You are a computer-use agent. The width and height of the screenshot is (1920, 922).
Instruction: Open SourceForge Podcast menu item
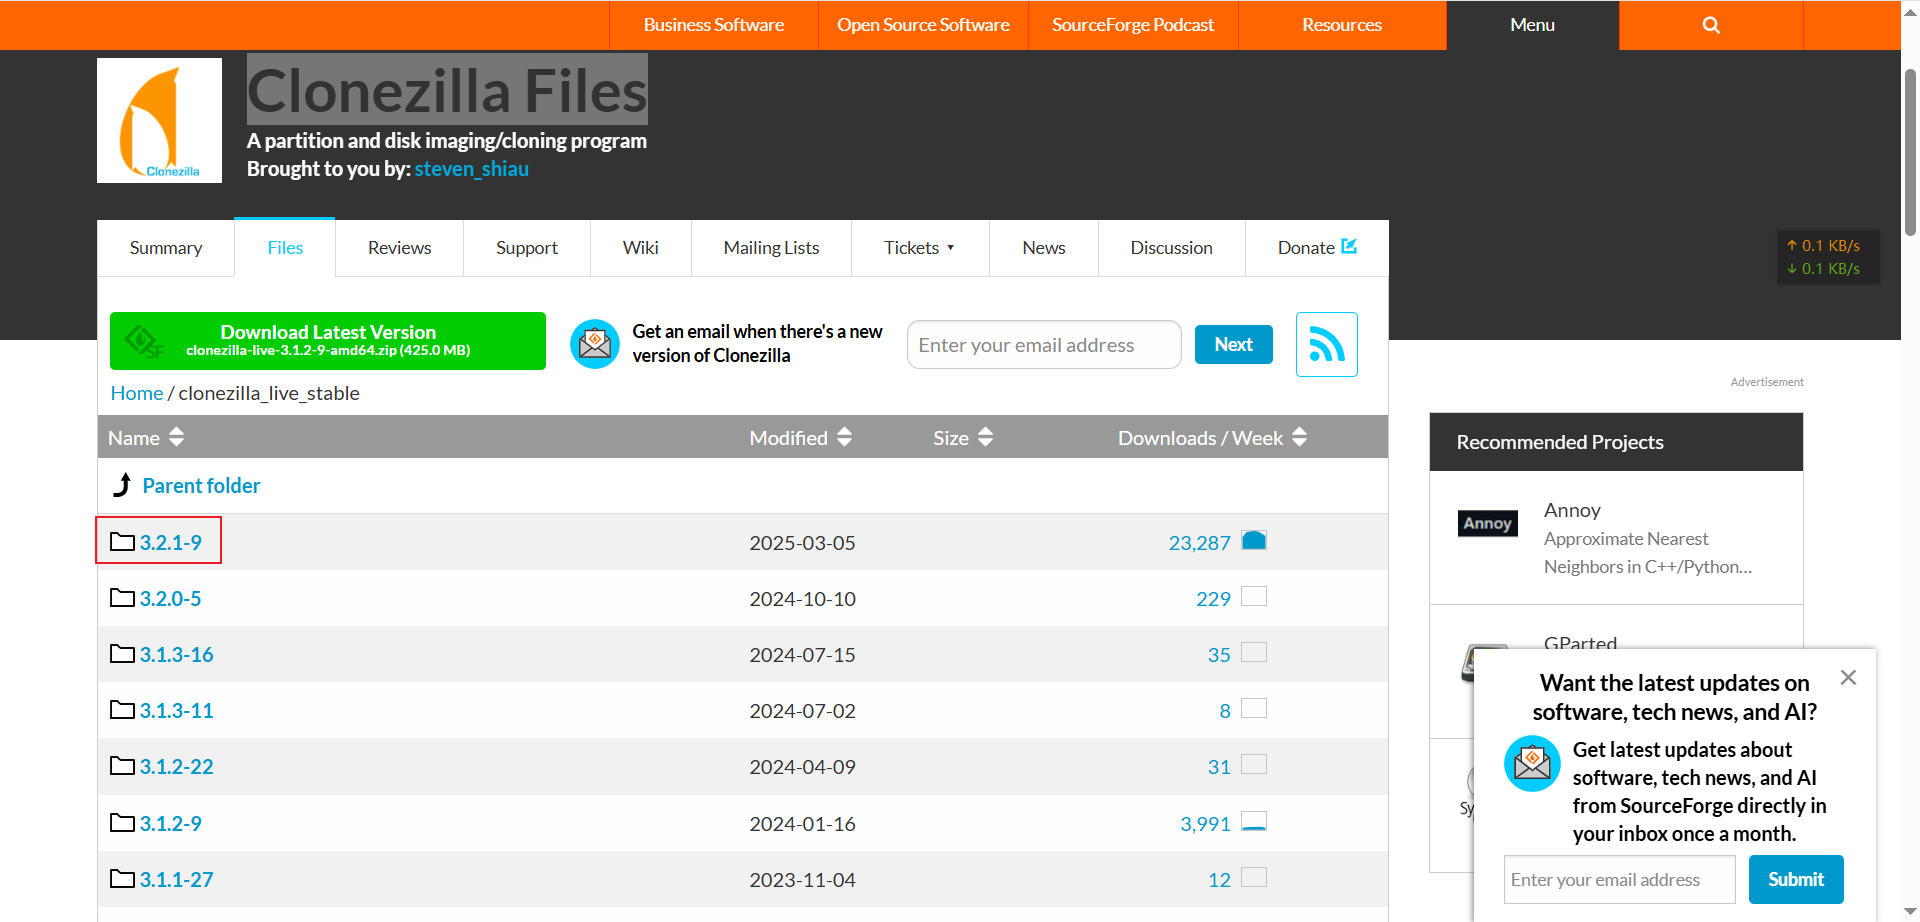(x=1133, y=25)
